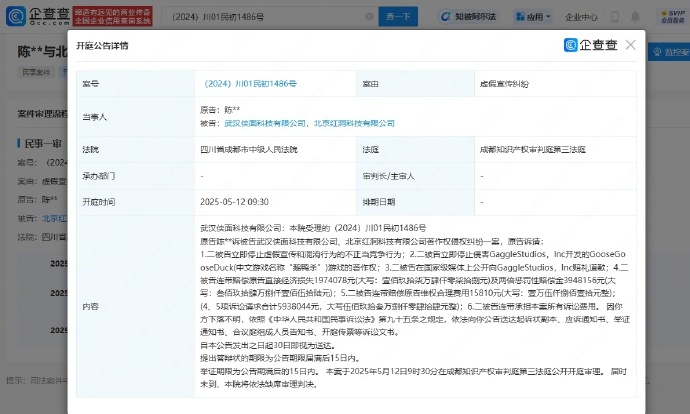Click the Qcc logo in the header

(38, 16)
